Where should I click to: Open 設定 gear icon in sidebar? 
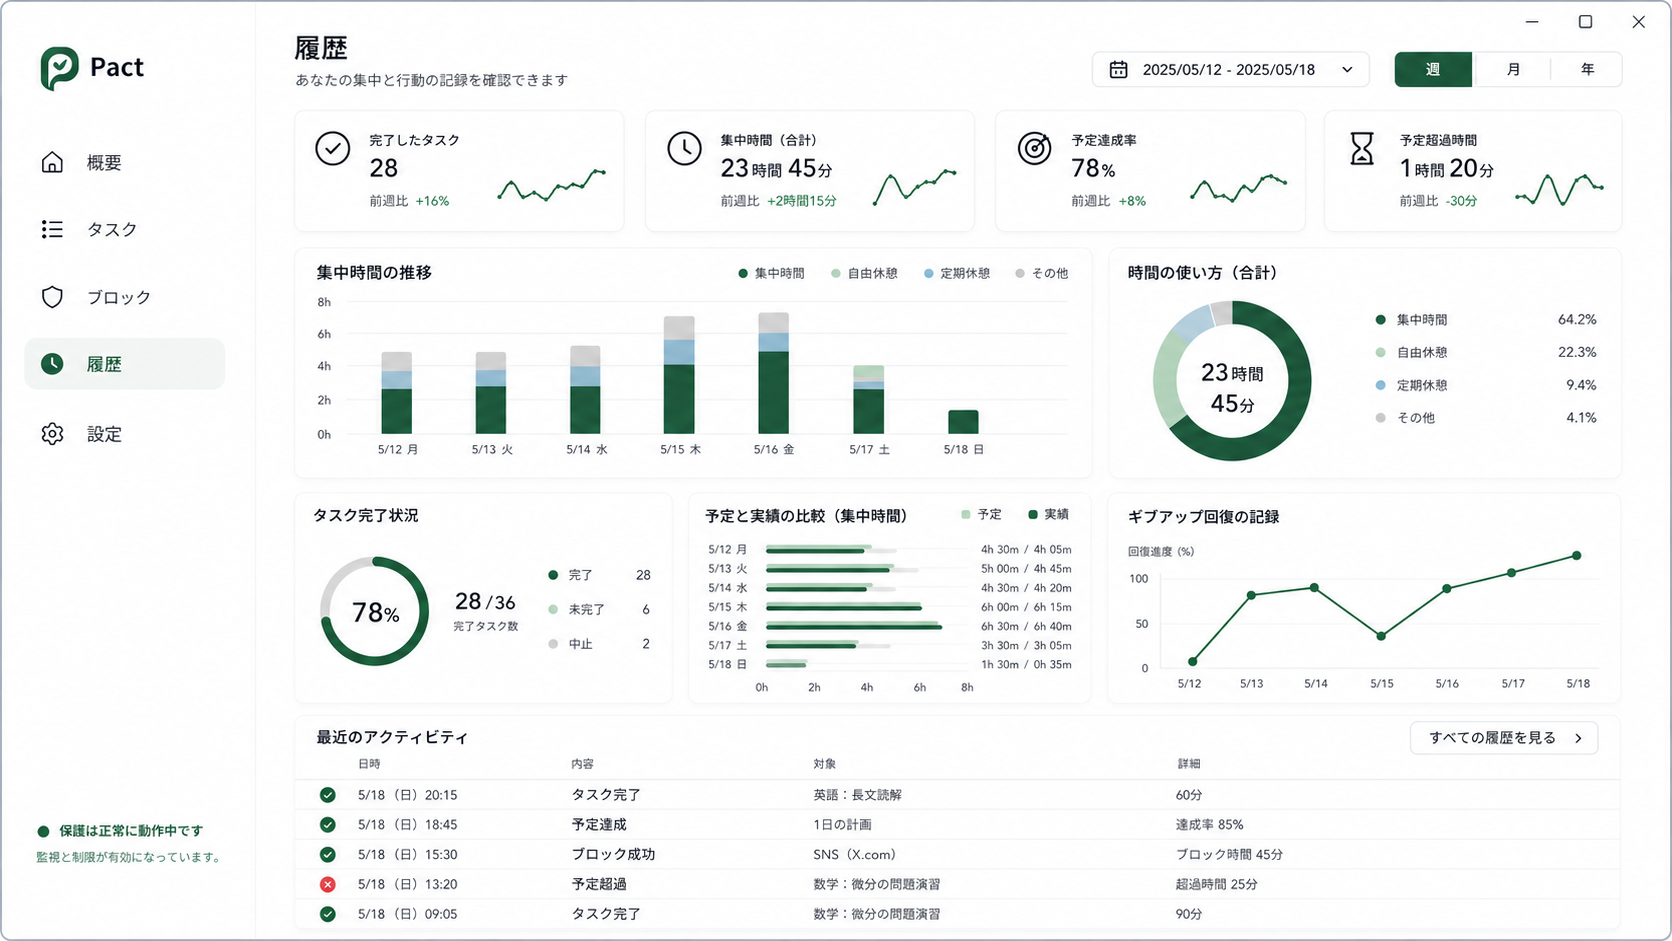(52, 434)
